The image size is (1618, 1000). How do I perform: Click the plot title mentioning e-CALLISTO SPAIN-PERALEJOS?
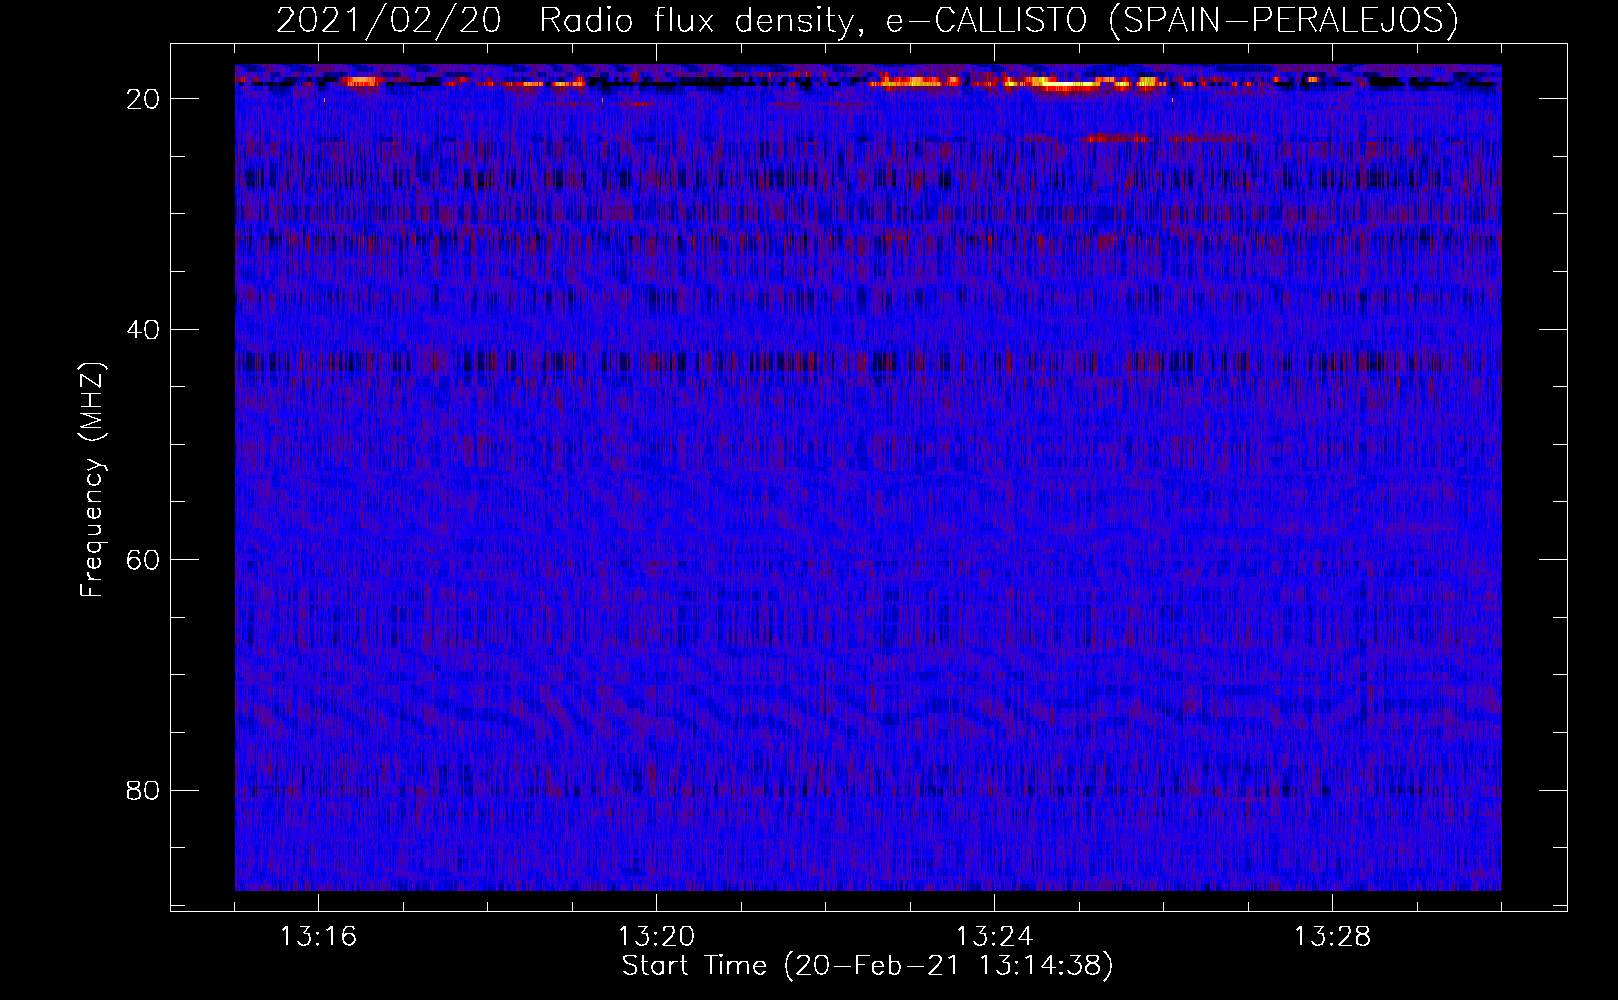[867, 21]
